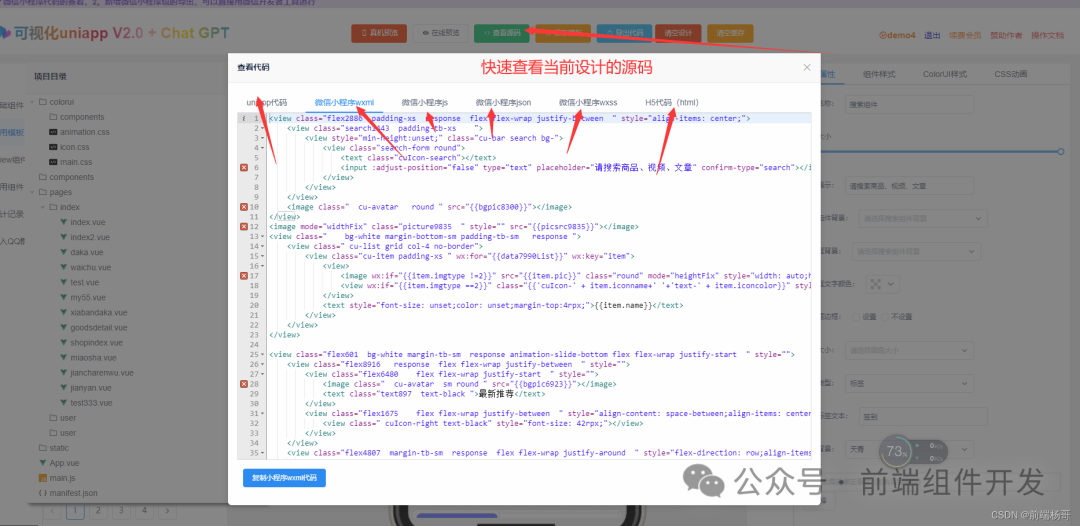The width and height of the screenshot is (1080, 526).
Task: Click the info marker on line 1
Action: pos(244,118)
